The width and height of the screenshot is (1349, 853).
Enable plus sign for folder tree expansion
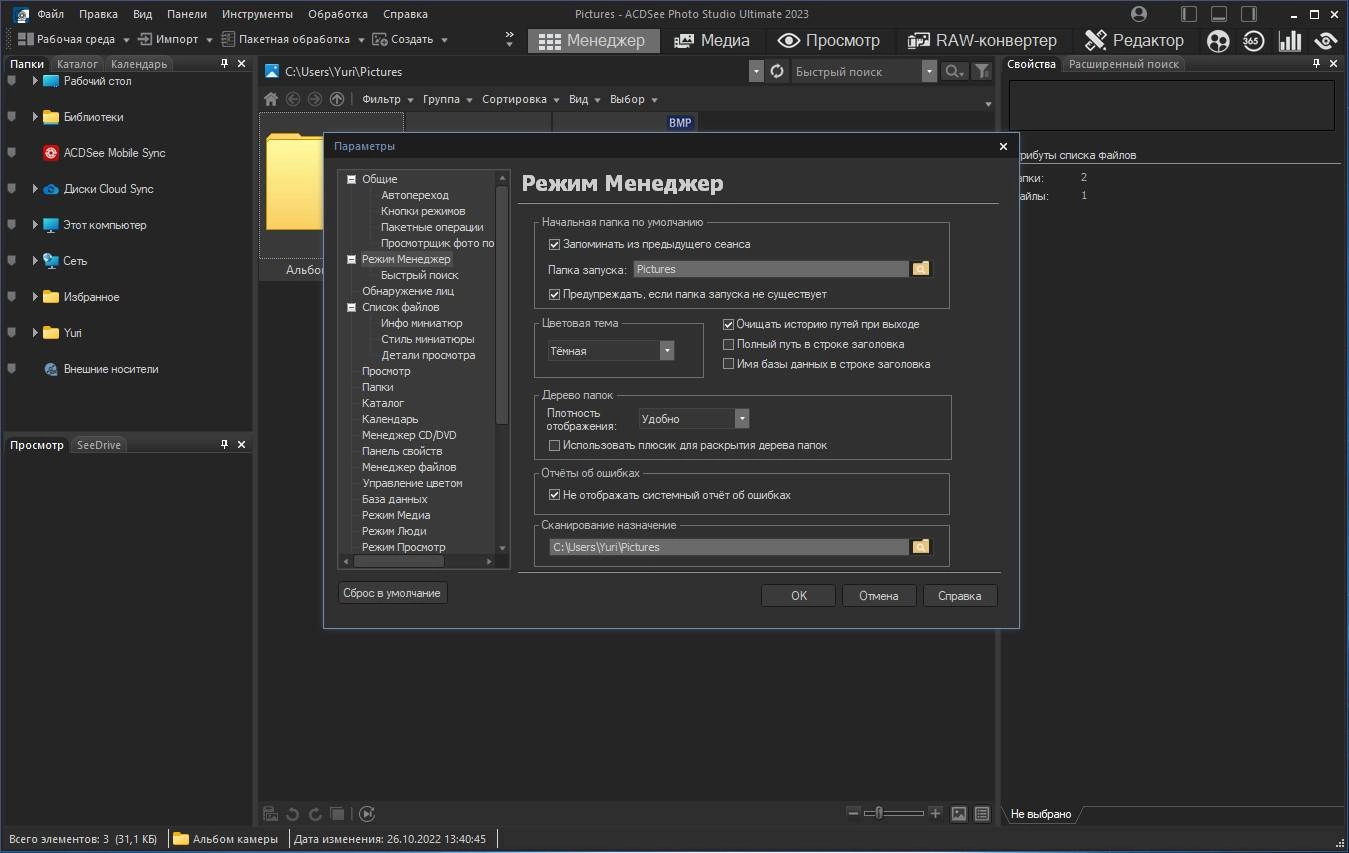[x=554, y=445]
